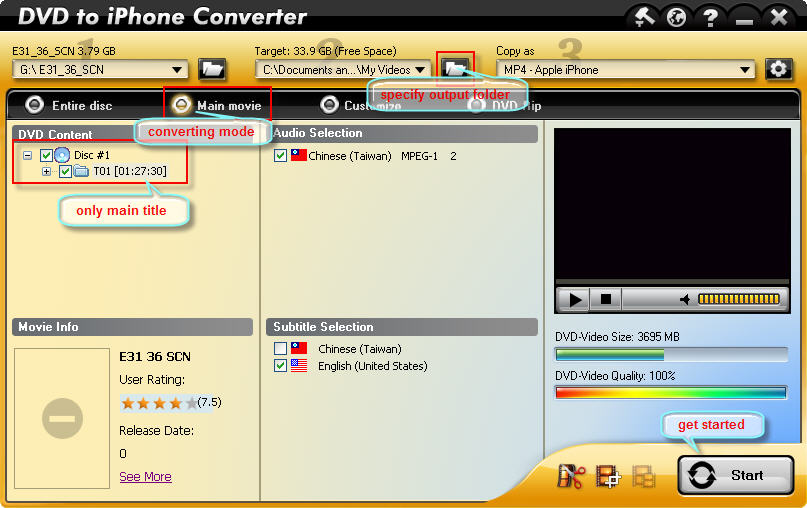This screenshot has height=508, width=807.
Task: Close the DVD to iPhone Converter window
Action: [779, 17]
